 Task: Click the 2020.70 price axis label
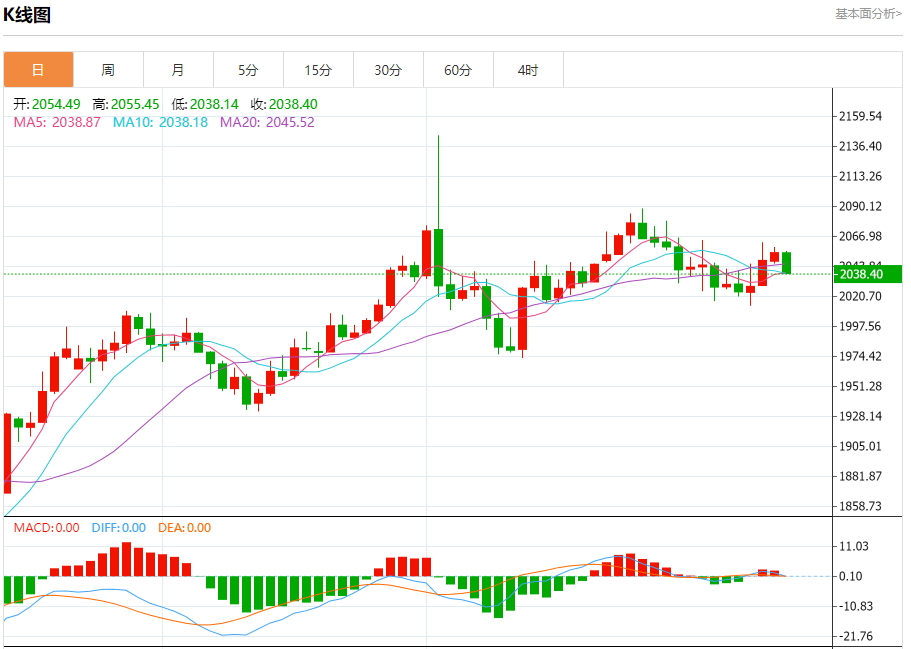(860, 296)
